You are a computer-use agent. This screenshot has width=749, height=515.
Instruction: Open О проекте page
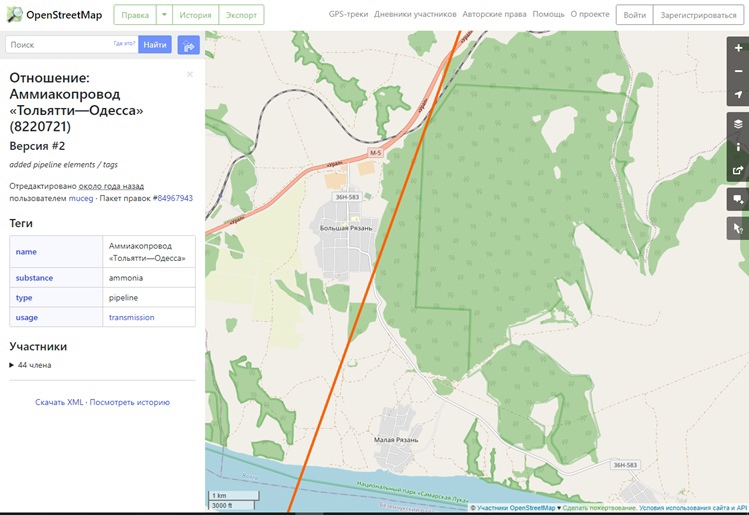point(590,14)
